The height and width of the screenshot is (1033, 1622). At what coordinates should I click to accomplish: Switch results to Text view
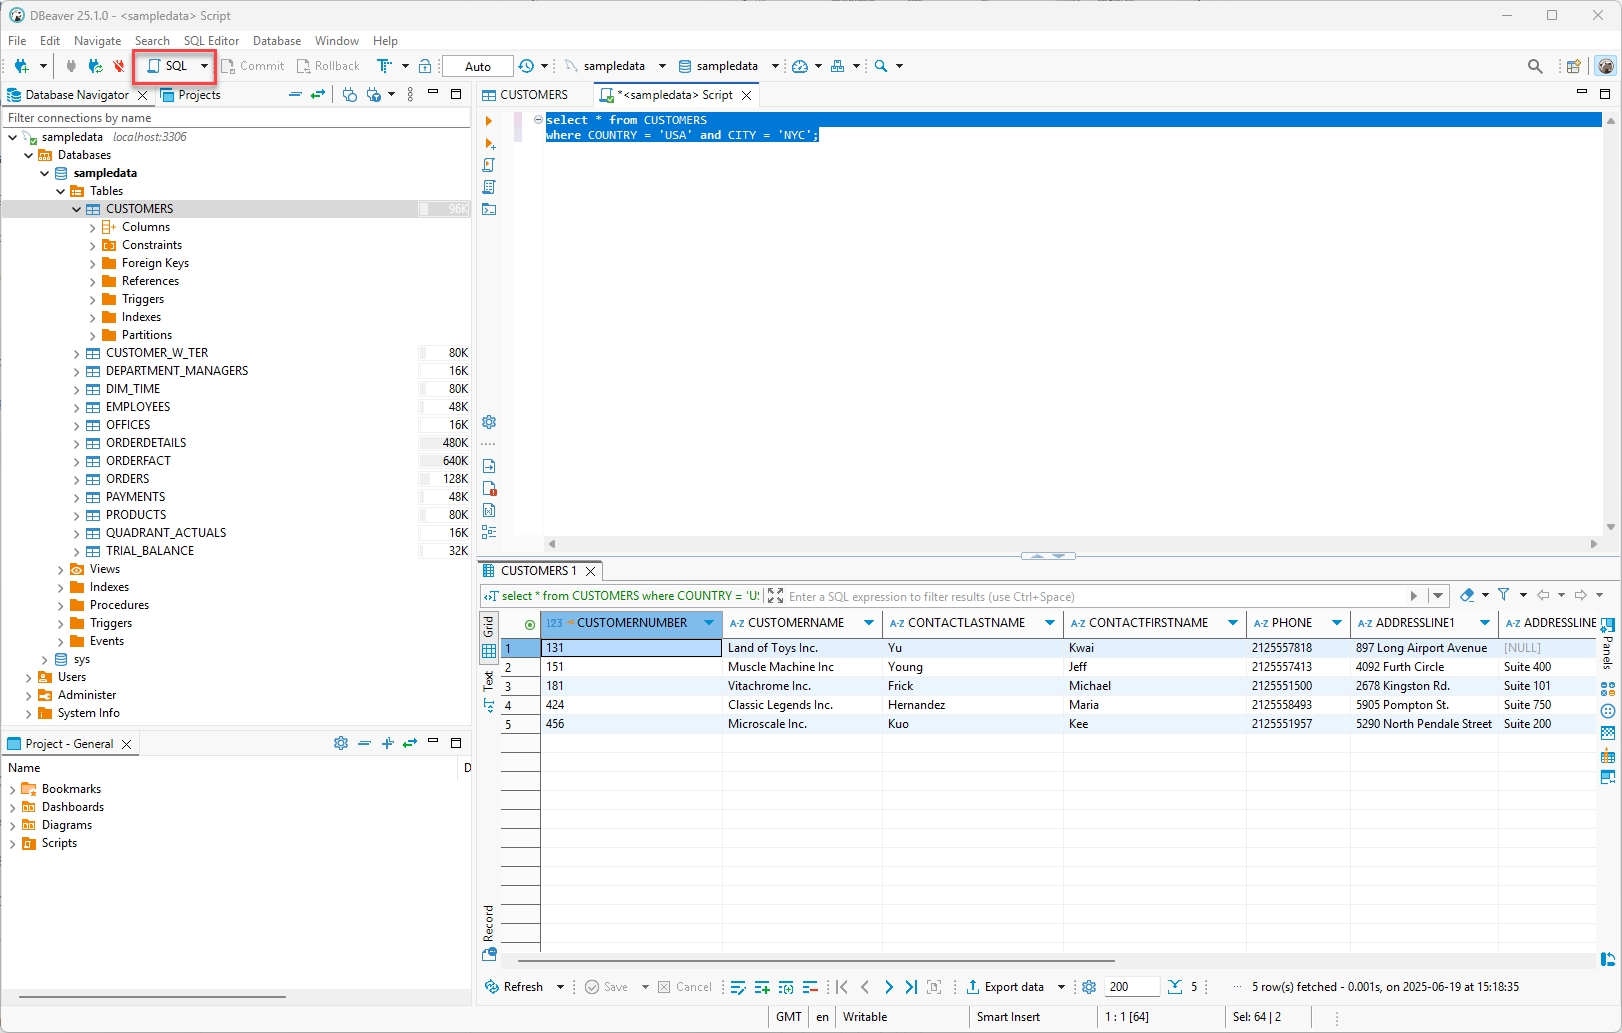click(x=489, y=682)
